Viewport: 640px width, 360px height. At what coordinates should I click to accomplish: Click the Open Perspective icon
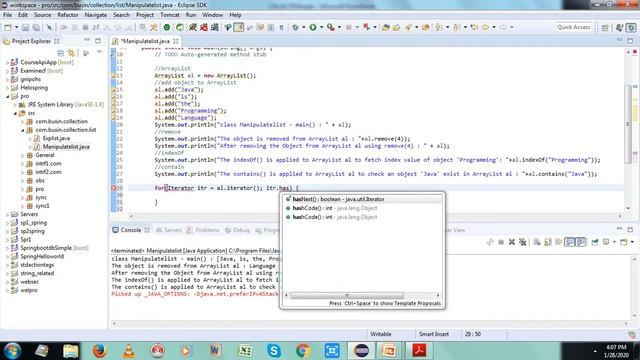[605, 27]
